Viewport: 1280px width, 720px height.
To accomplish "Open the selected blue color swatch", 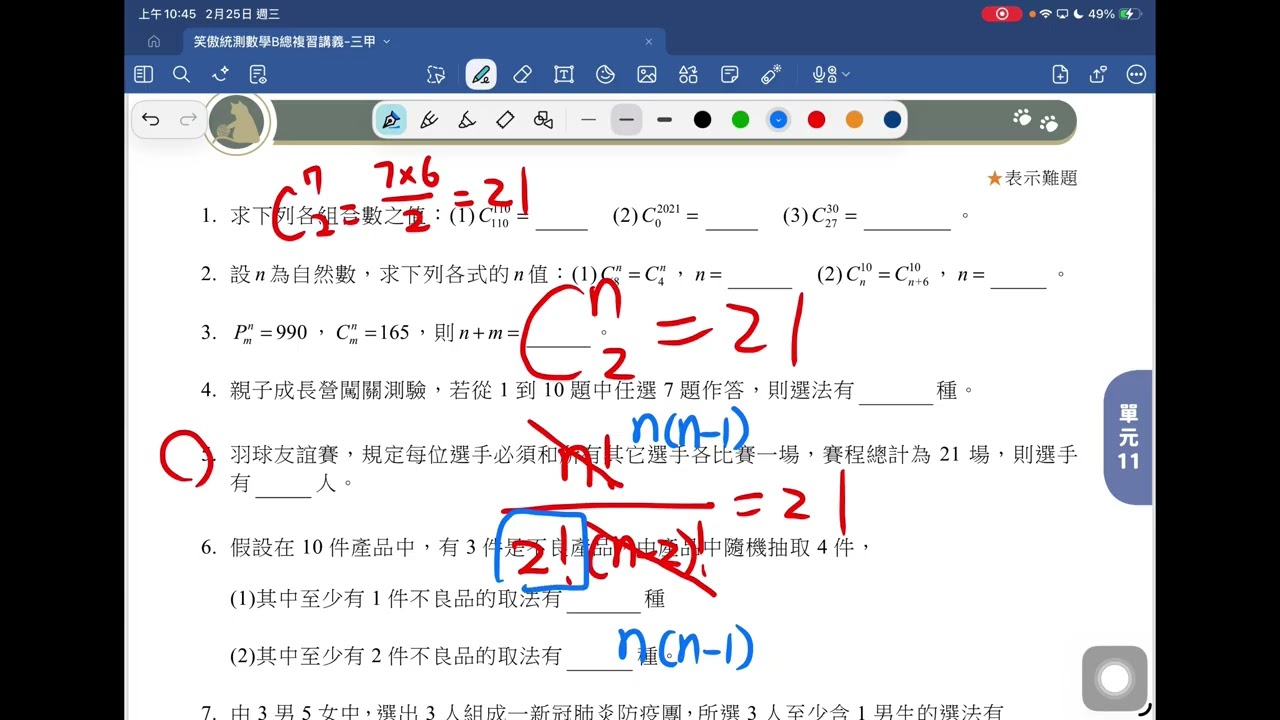I will click(x=779, y=120).
